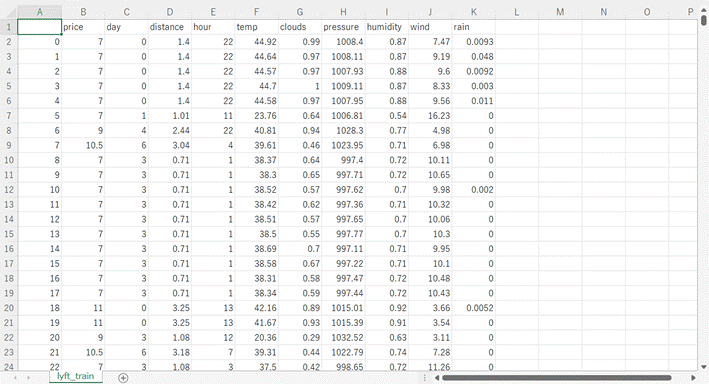Click the 'pressure' header cell
Viewport: 709px width, 384px height.
point(344,27)
